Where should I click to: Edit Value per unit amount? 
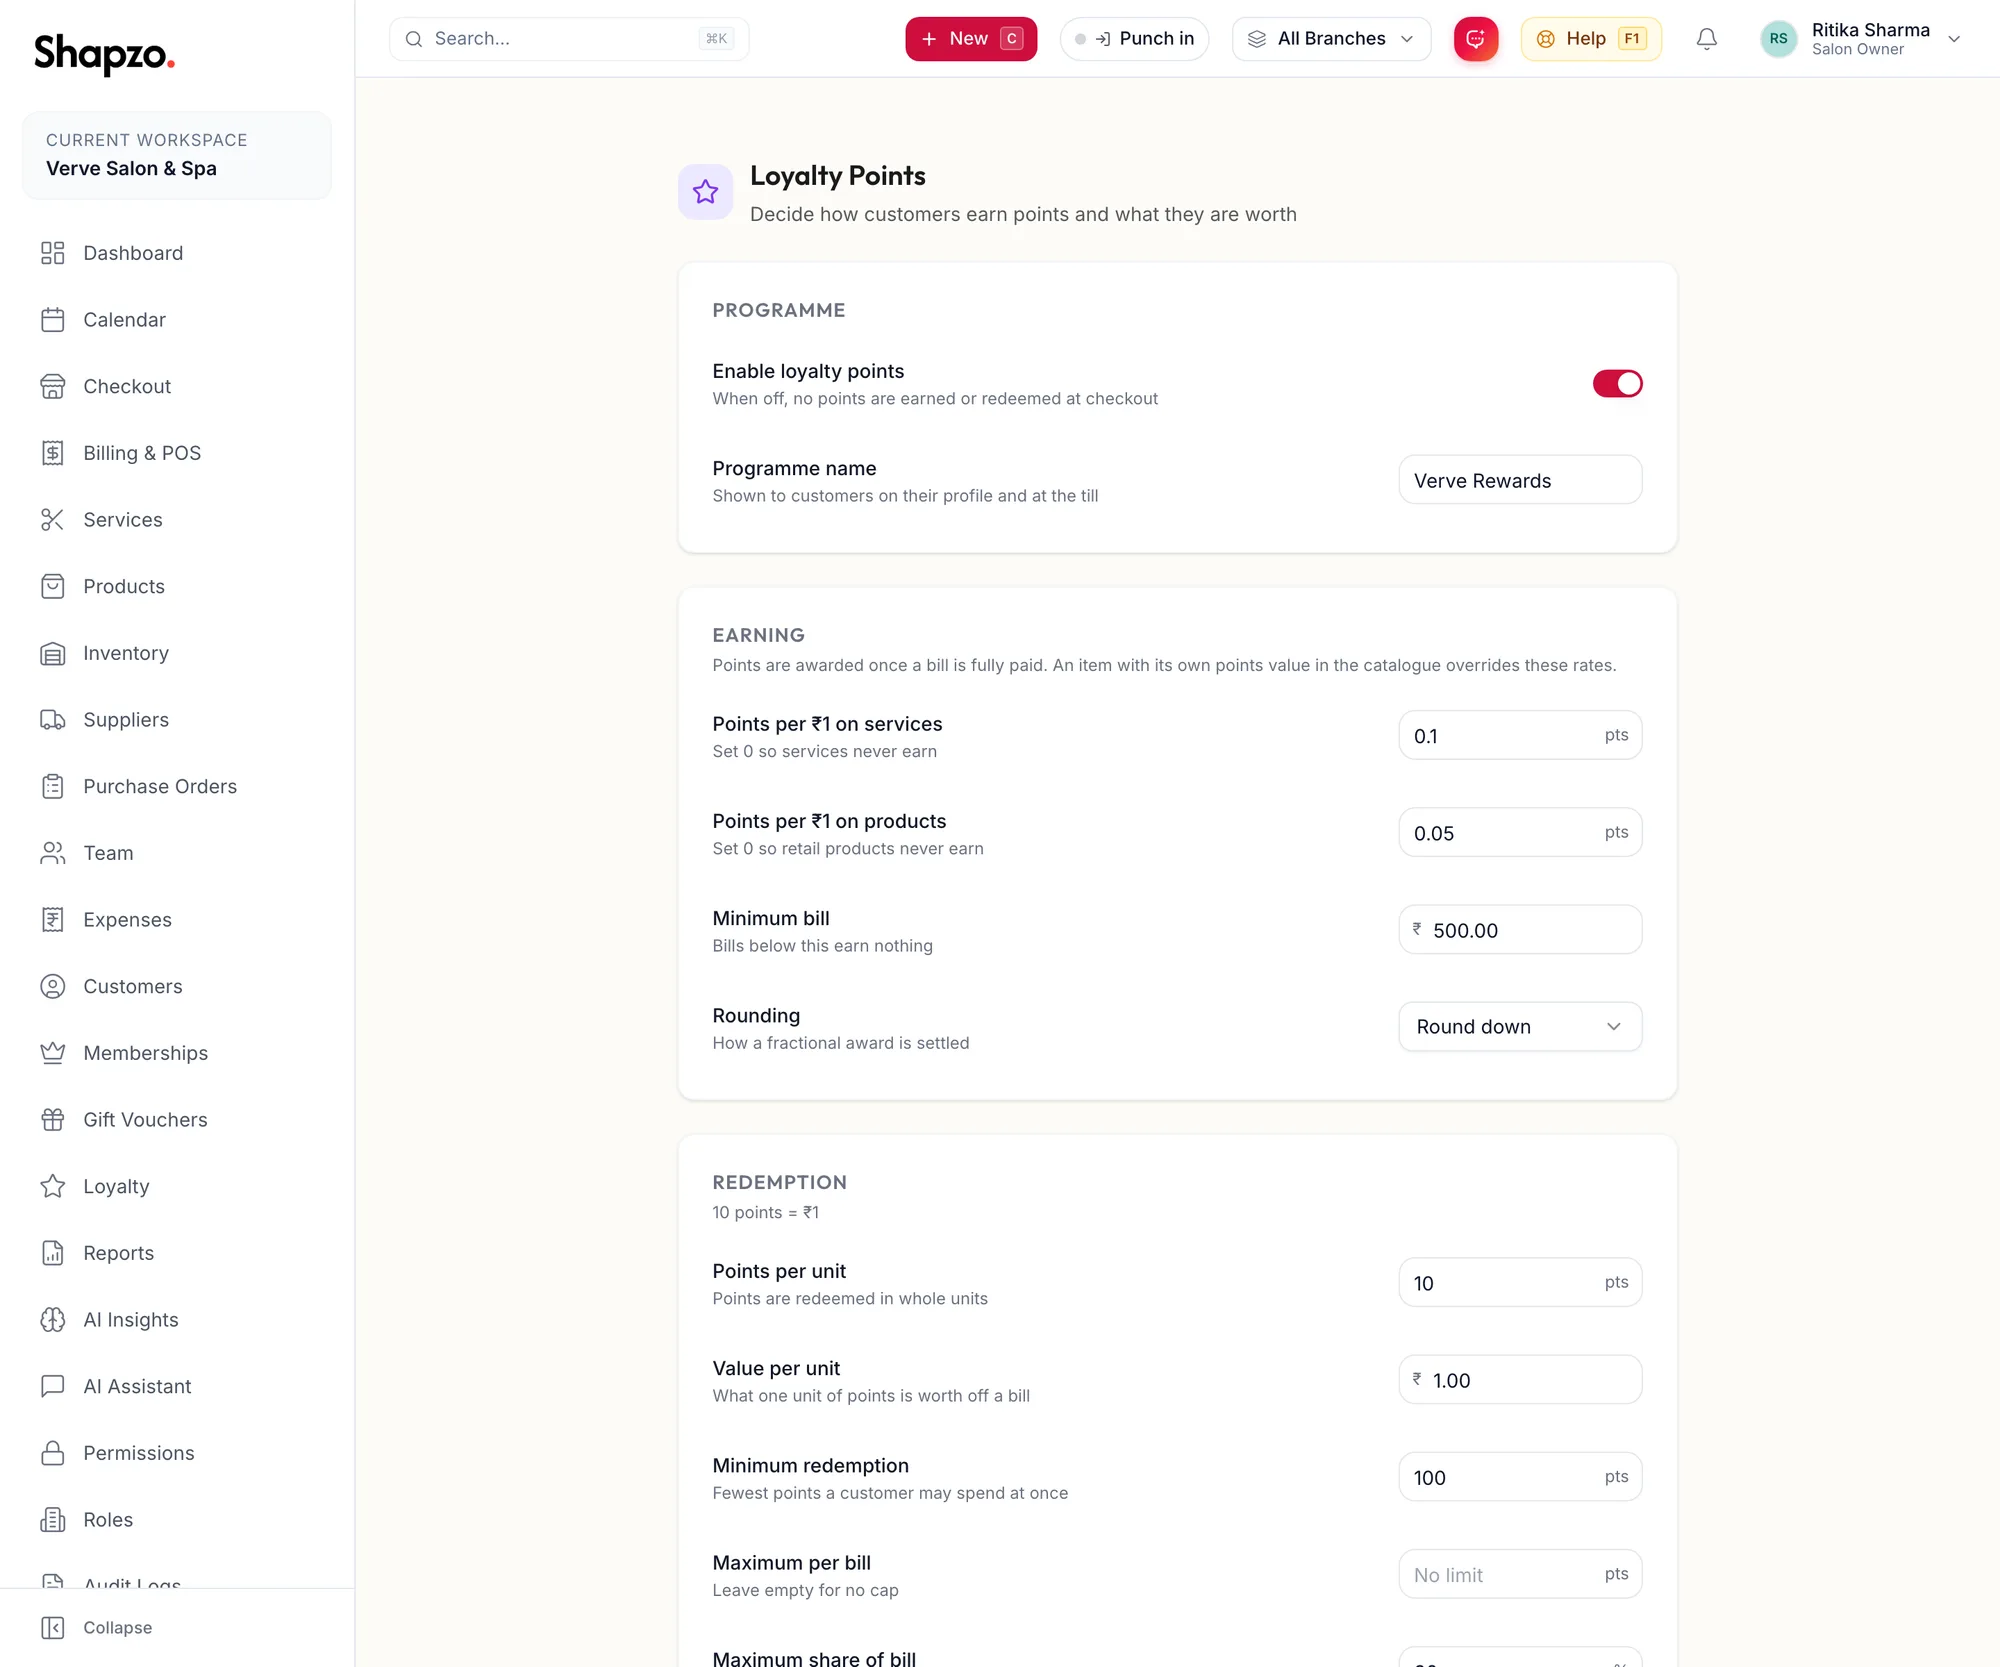click(1520, 1380)
